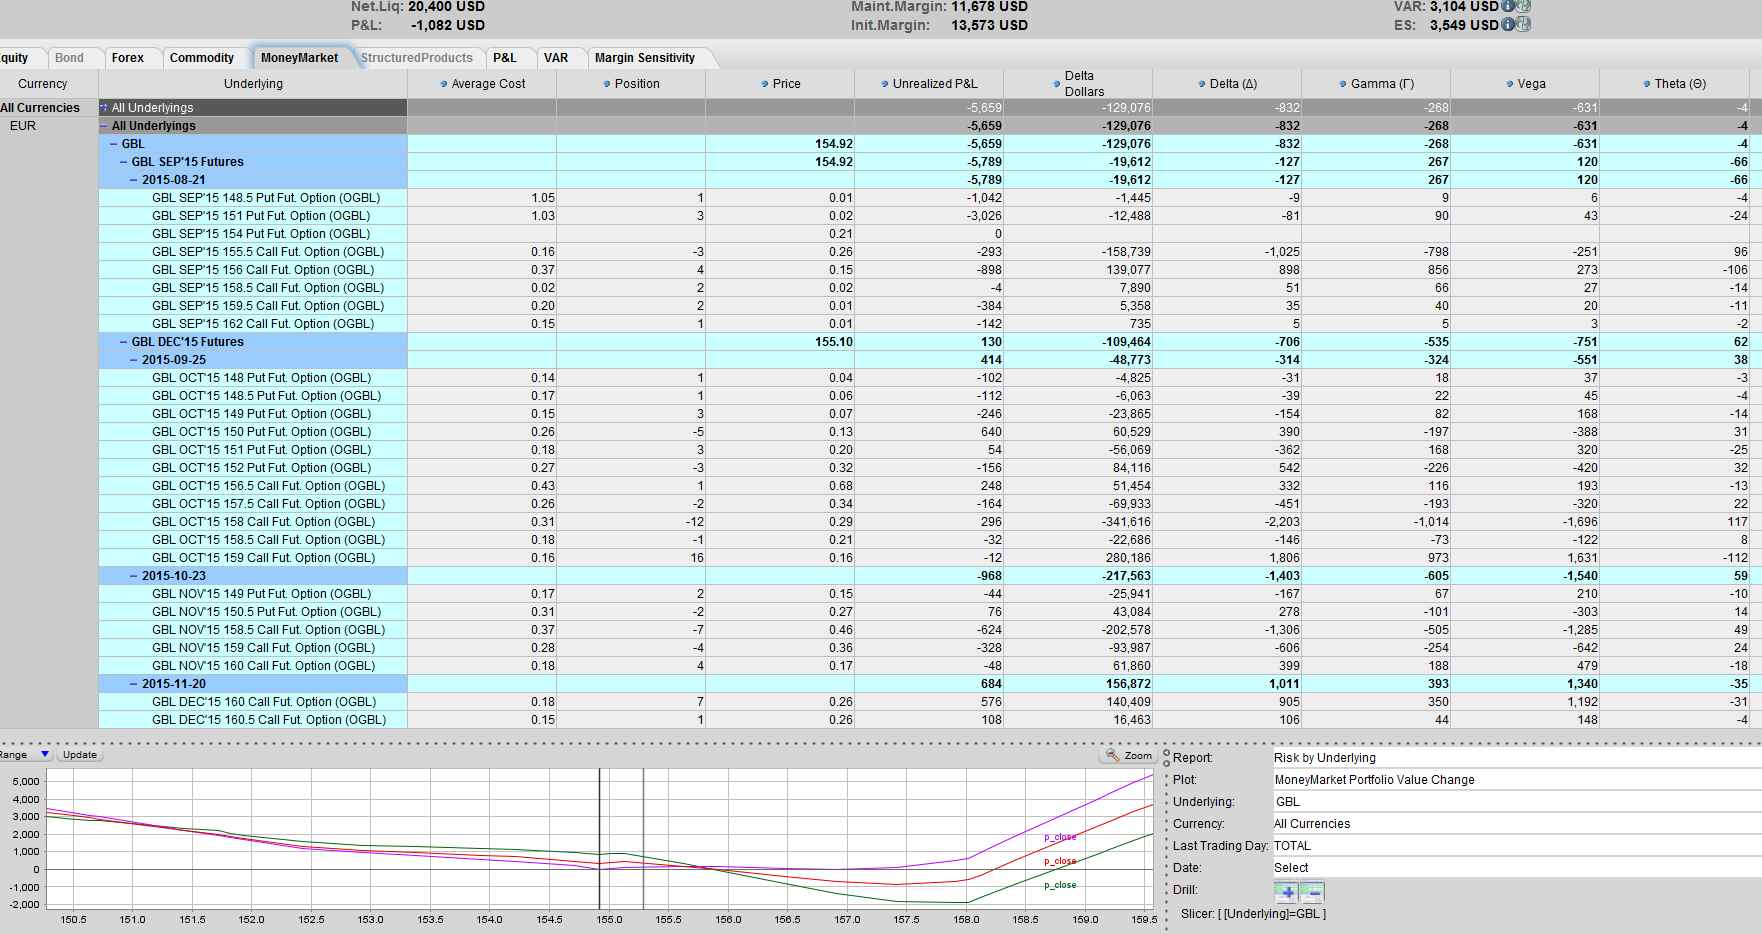This screenshot has height=934, width=1762.
Task: Open the info icon beside VAR value
Action: point(1508,6)
